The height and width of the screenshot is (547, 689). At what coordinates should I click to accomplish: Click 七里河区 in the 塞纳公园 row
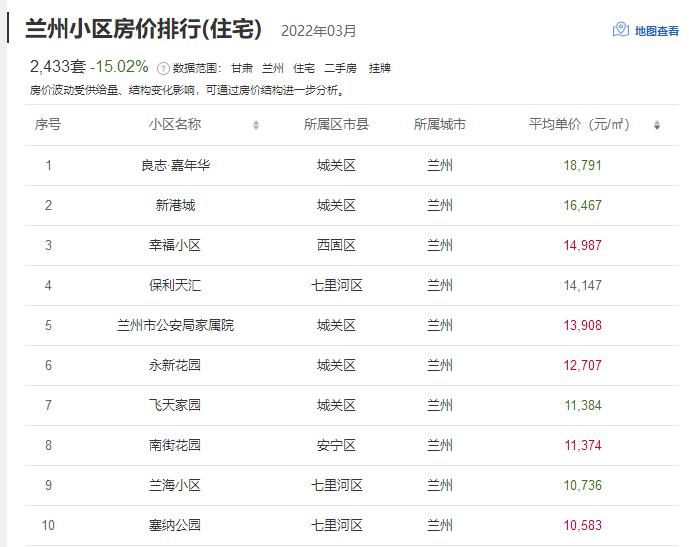(337, 525)
